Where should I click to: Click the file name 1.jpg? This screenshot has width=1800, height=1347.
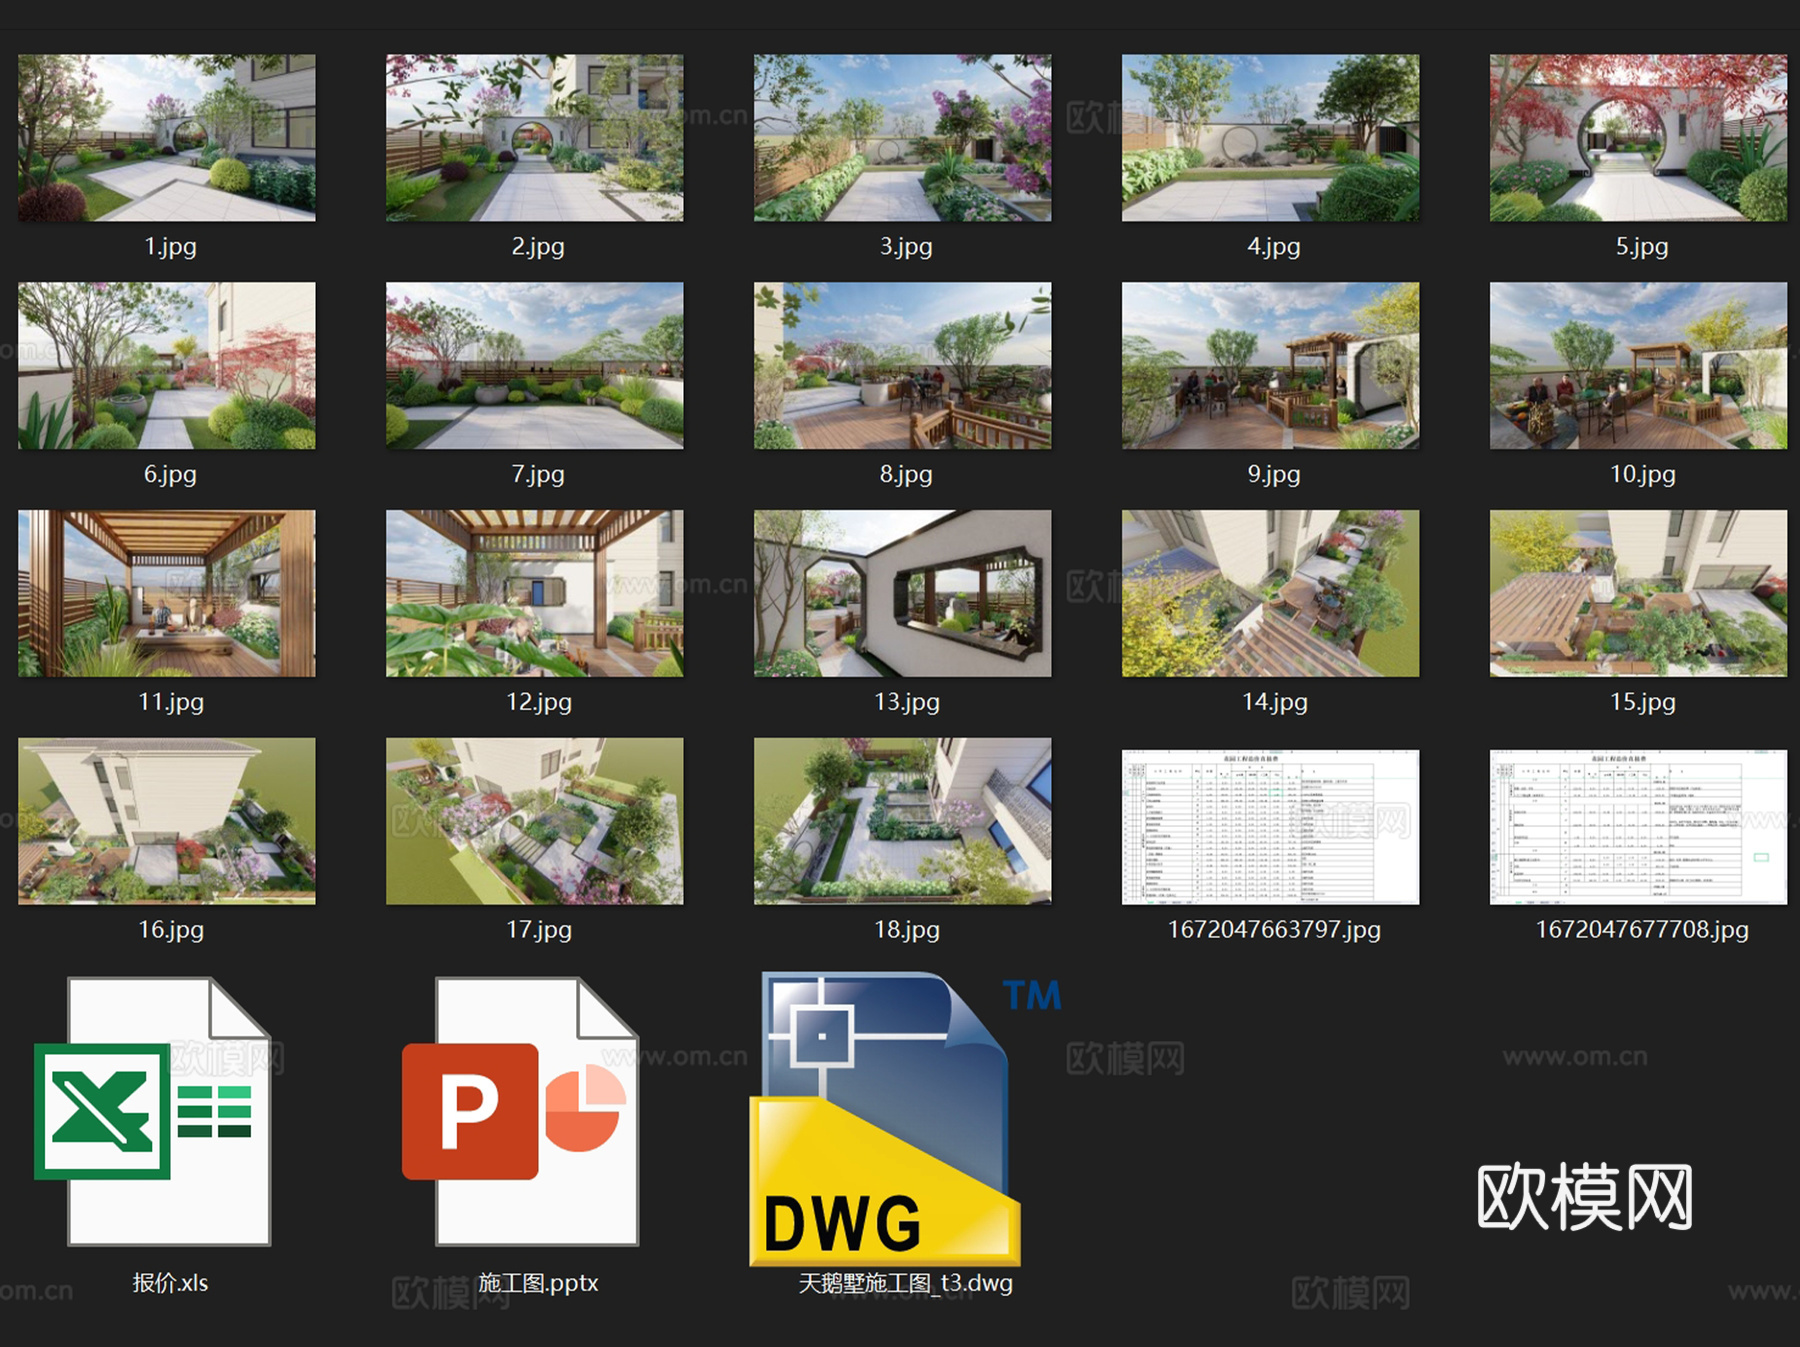171,246
